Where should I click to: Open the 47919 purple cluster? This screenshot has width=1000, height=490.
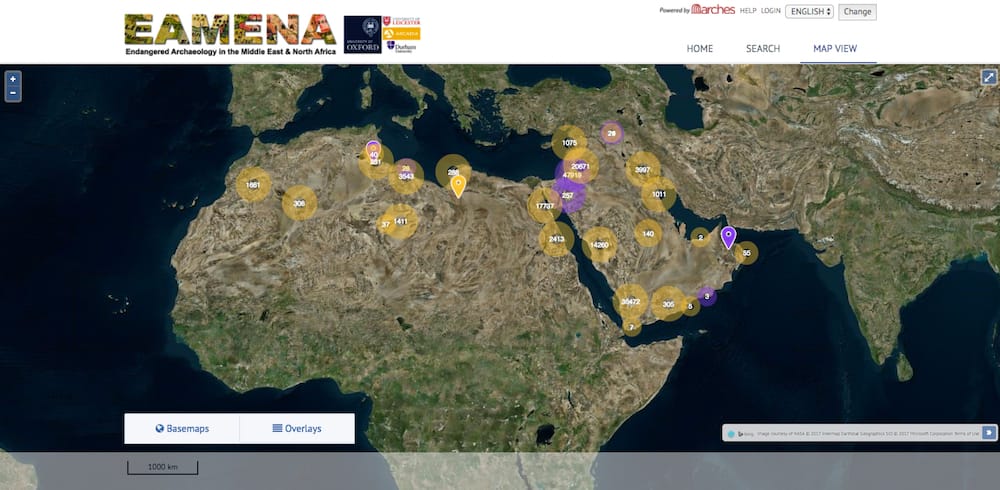point(572,175)
